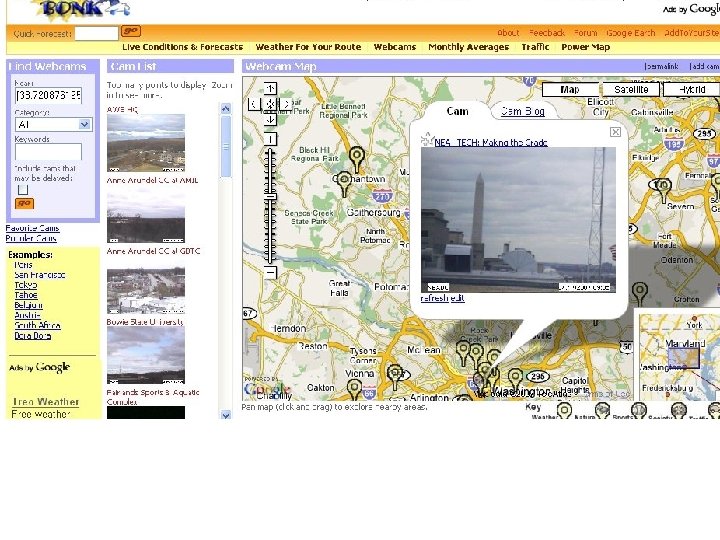Open the Forum link
This screenshot has height=540, width=720.
point(585,33)
